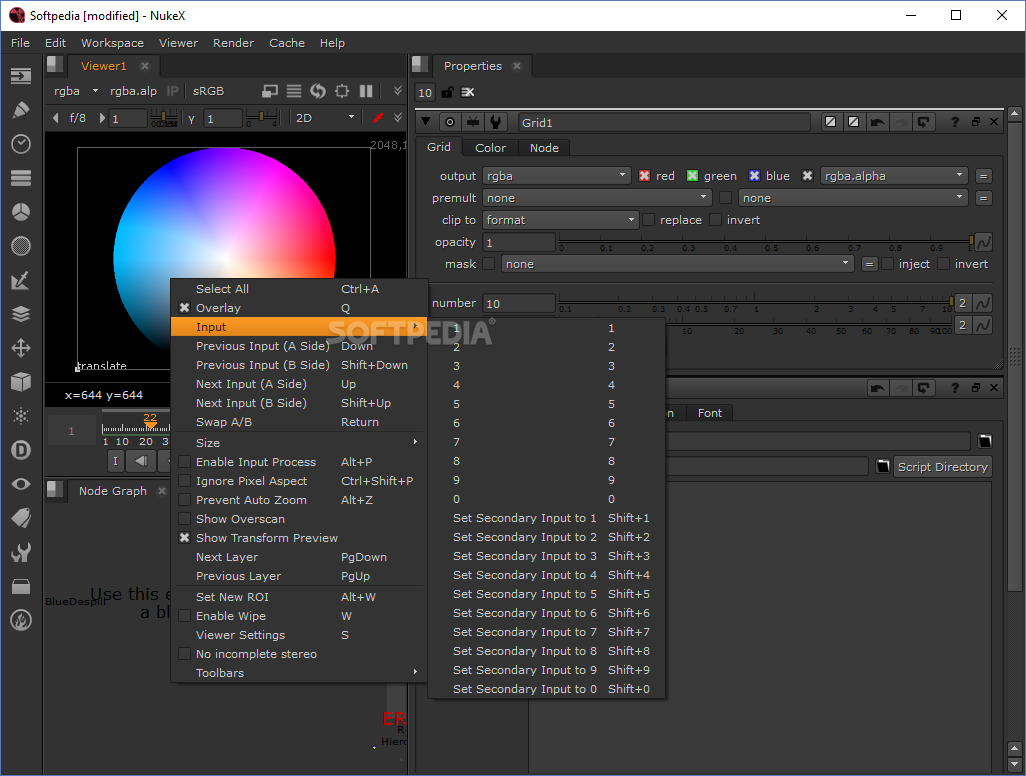The width and height of the screenshot is (1026, 776).
Task: Open opacity animation curve icon
Action: (983, 242)
